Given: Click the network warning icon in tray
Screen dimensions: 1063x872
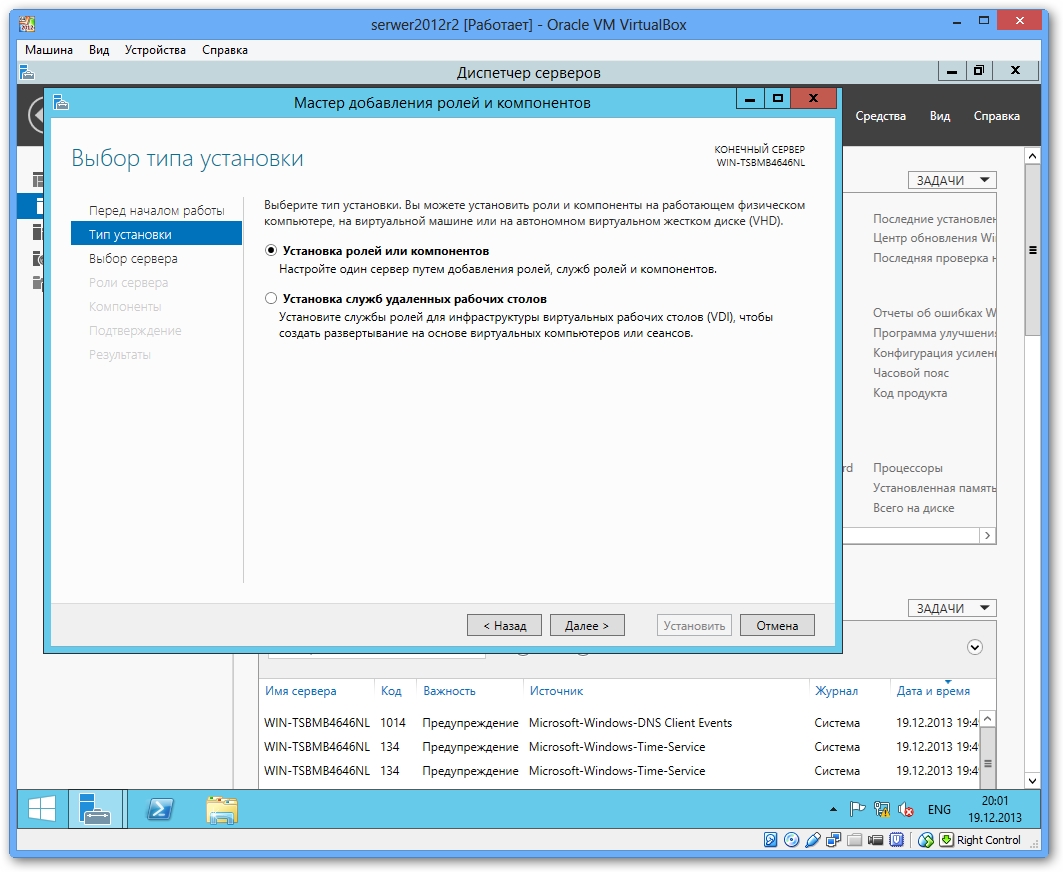Looking at the screenshot, I should (881, 809).
